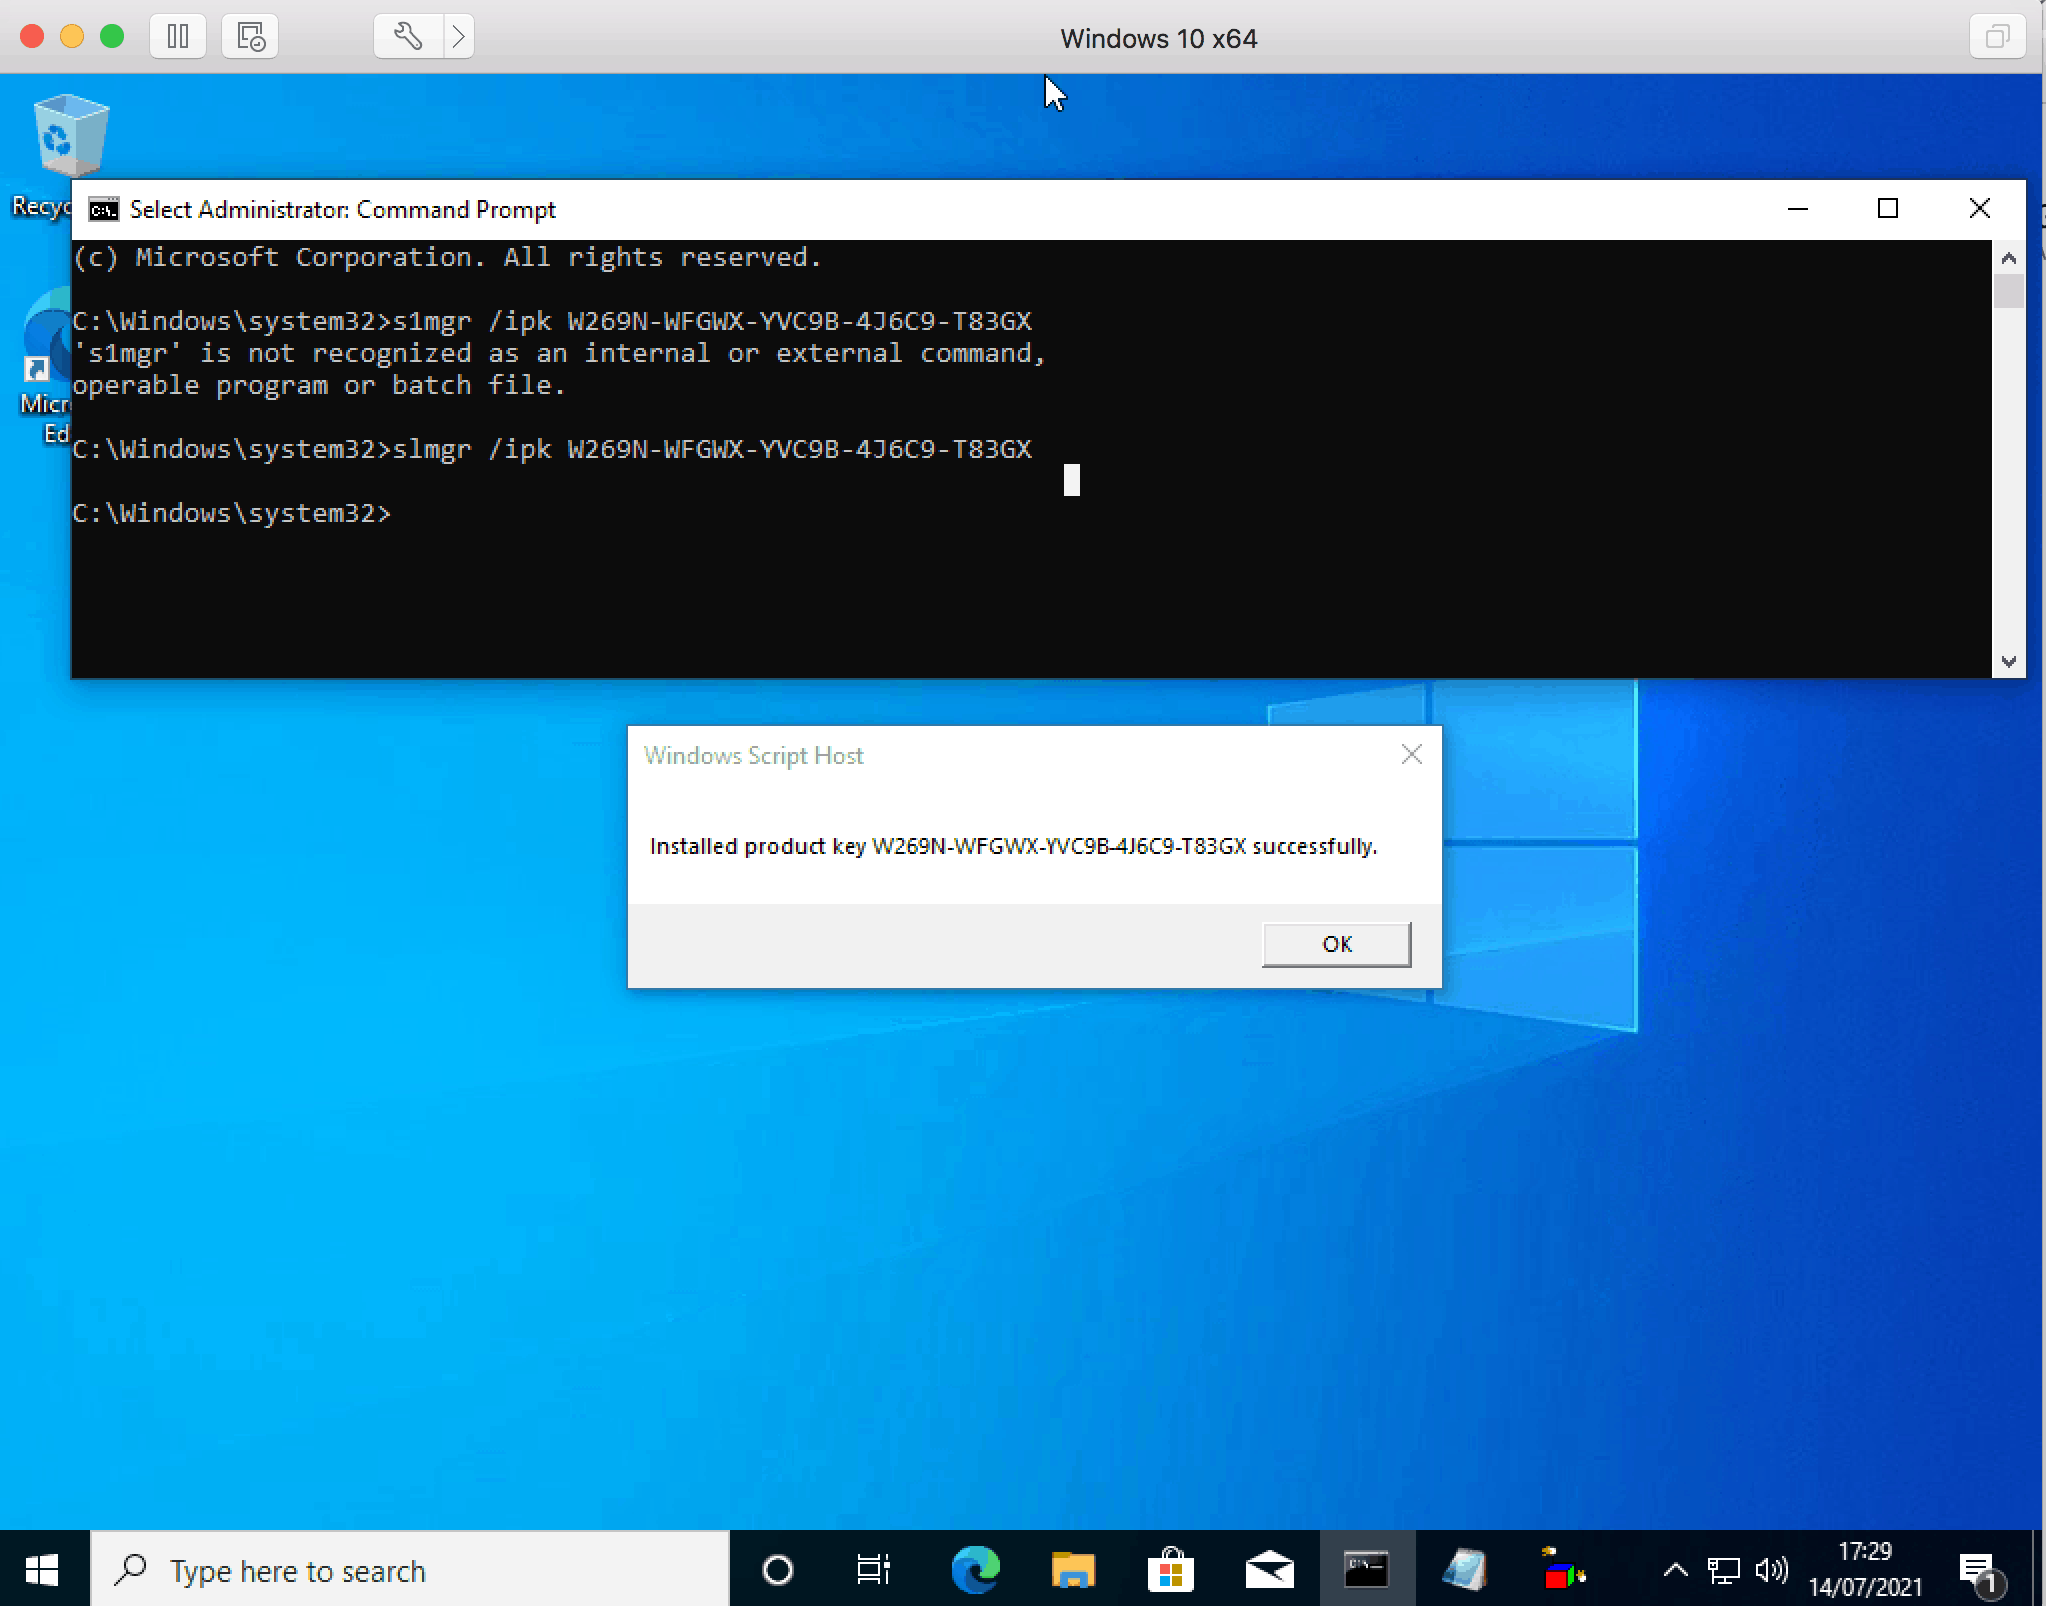Click the C:\Windows\system32> empty prompt line
Screen dimensions: 2046x1606
coord(232,513)
